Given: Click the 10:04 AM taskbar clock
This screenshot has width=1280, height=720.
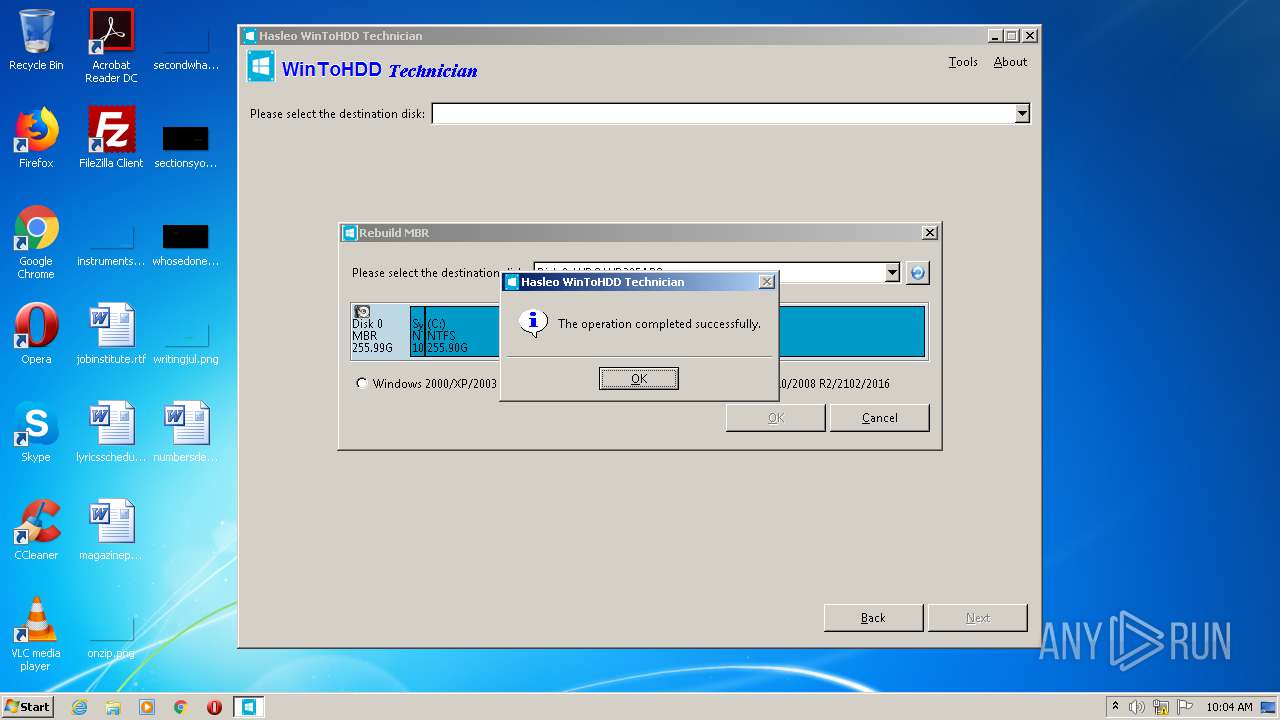Looking at the screenshot, I should 1229,707.
